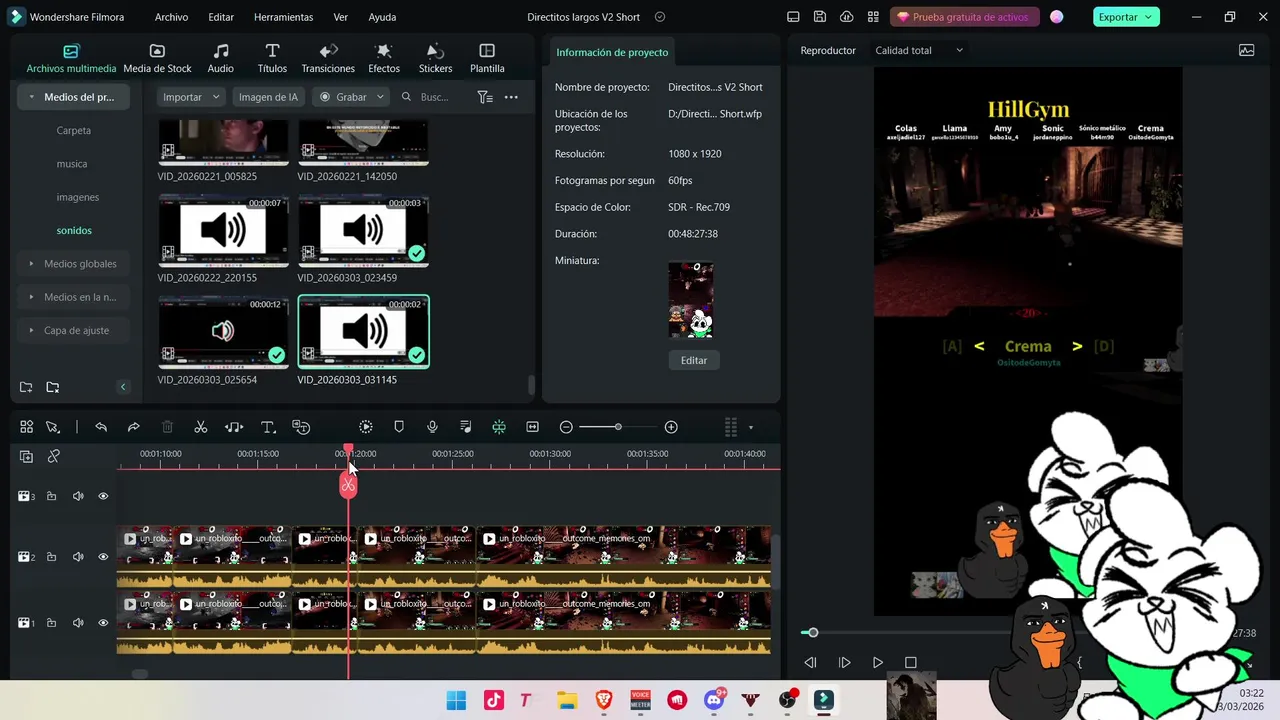Open the Importar dropdown

(x=191, y=97)
